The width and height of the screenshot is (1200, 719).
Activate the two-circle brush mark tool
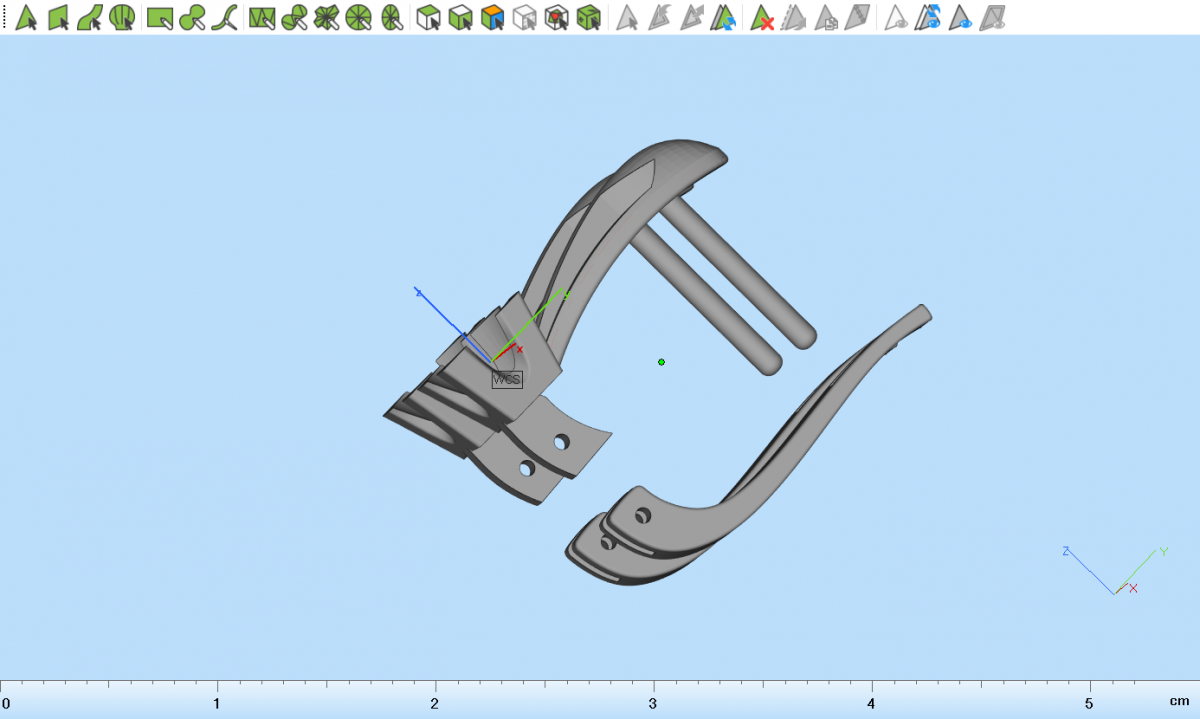pos(193,17)
